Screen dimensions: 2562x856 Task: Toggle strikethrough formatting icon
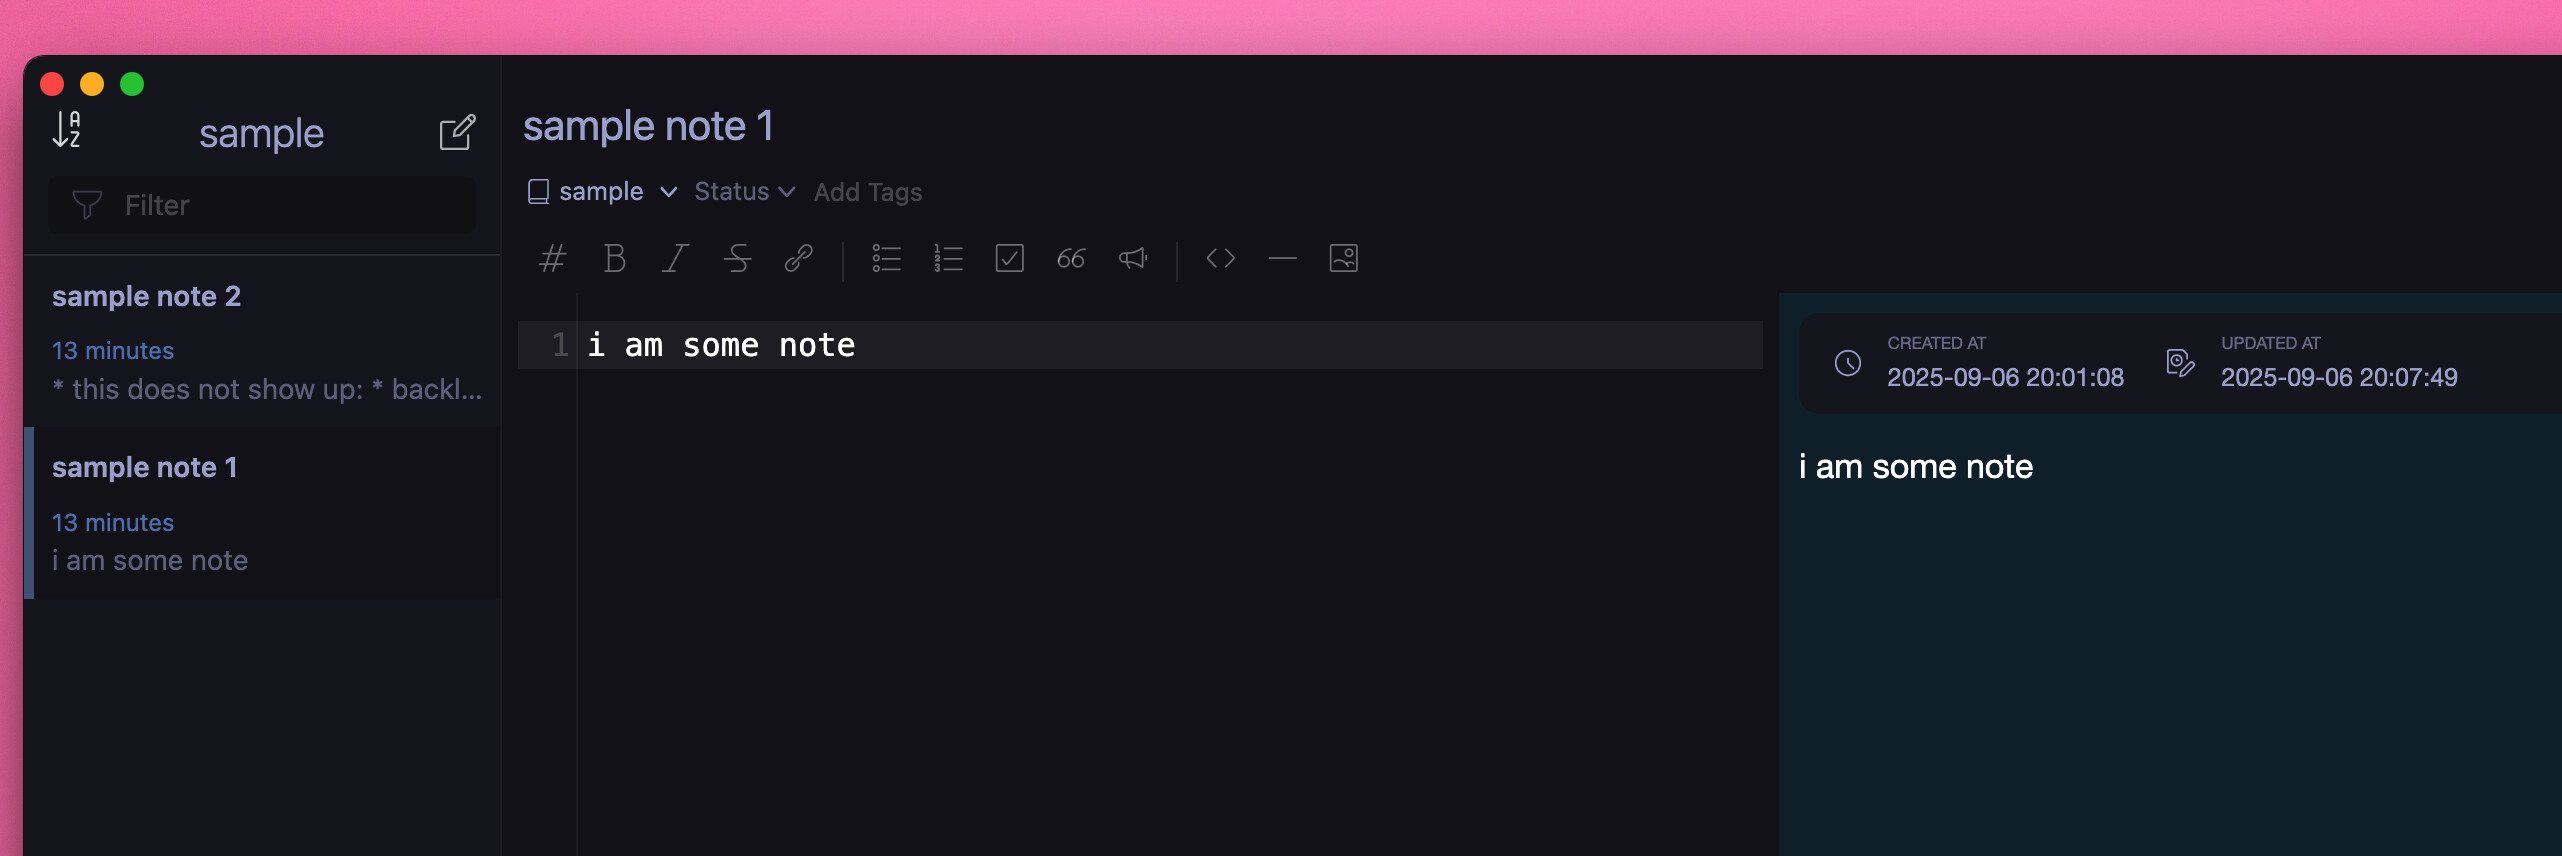737,259
